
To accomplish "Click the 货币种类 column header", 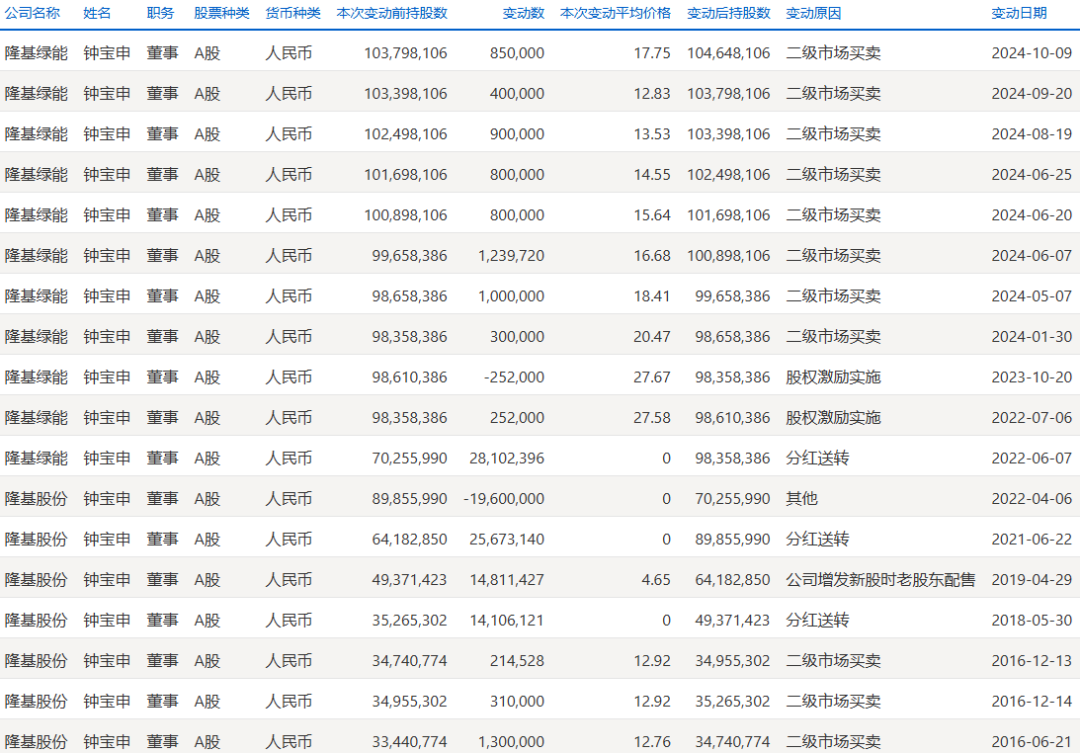I will point(293,13).
